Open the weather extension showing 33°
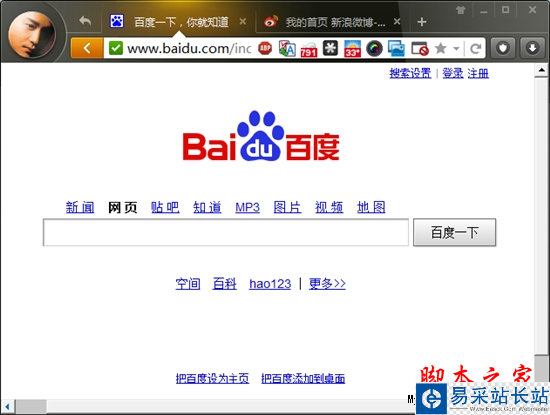Screen dimensions: 550x415 pyautogui.click(x=353, y=48)
